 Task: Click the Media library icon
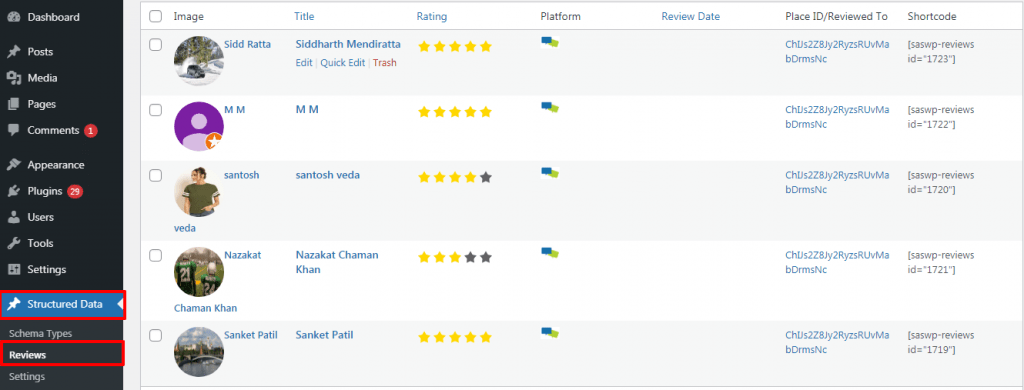[x=13, y=78]
